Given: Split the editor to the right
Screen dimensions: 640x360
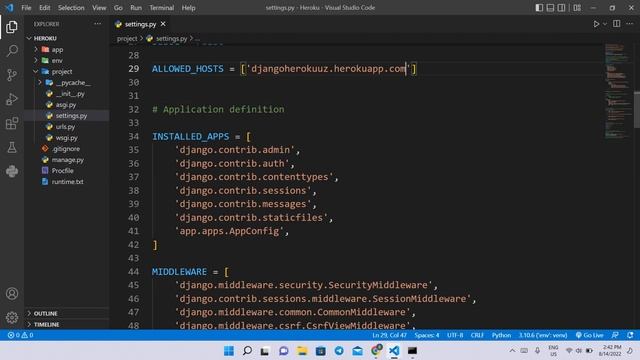Looking at the screenshot, I should [617, 24].
